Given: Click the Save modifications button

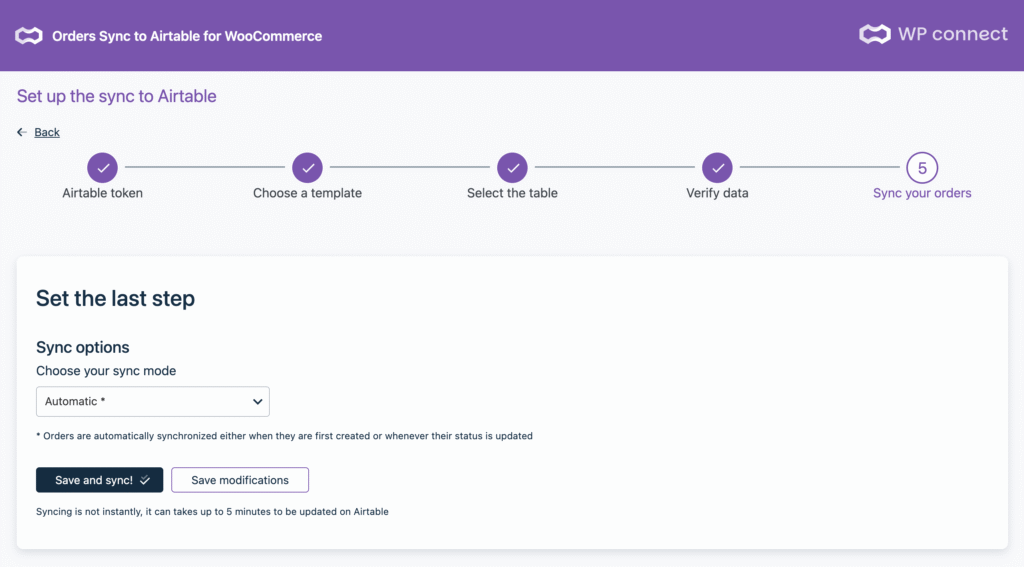Looking at the screenshot, I should [x=240, y=480].
